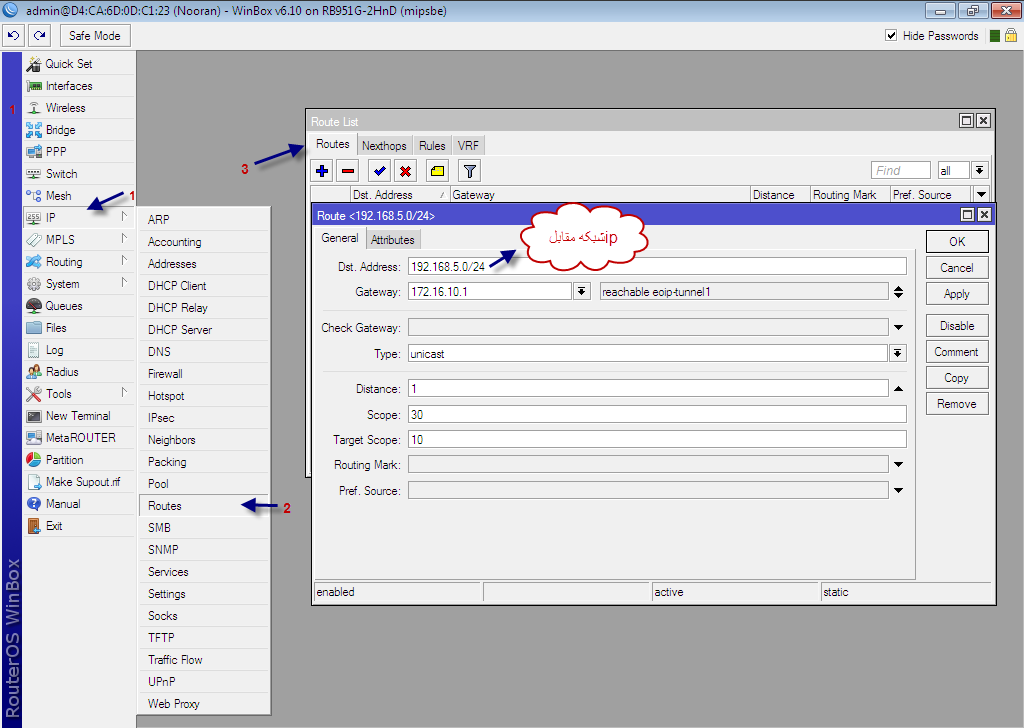This screenshot has height=728, width=1024.
Task: Focus the Find search box
Action: point(901,170)
